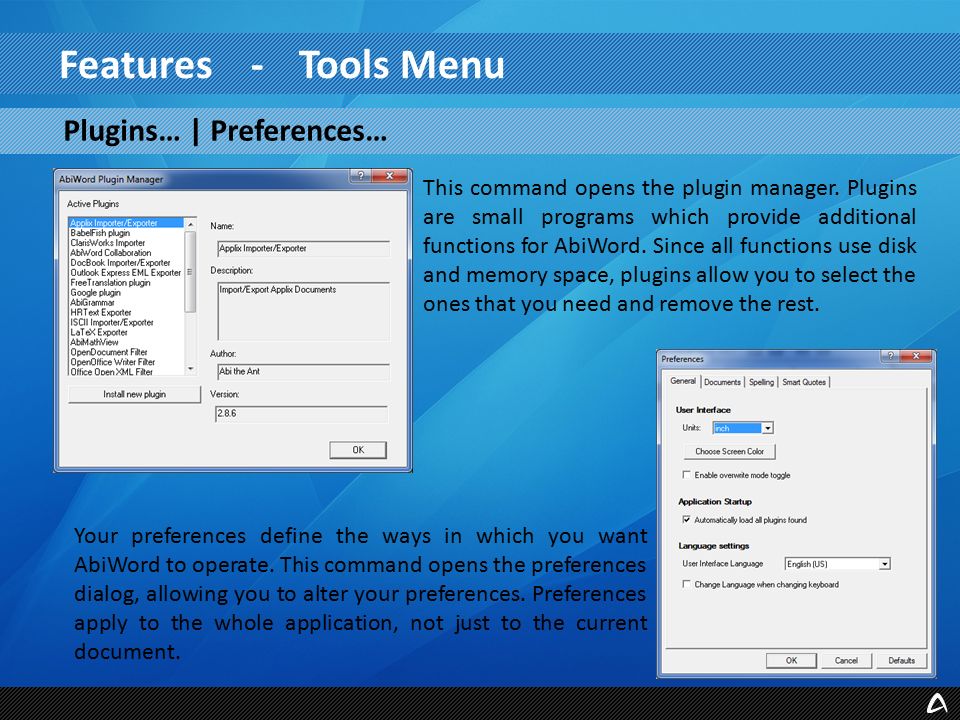
Task: Select Applix Importer/Exporter in plugin list
Action: pos(126,223)
